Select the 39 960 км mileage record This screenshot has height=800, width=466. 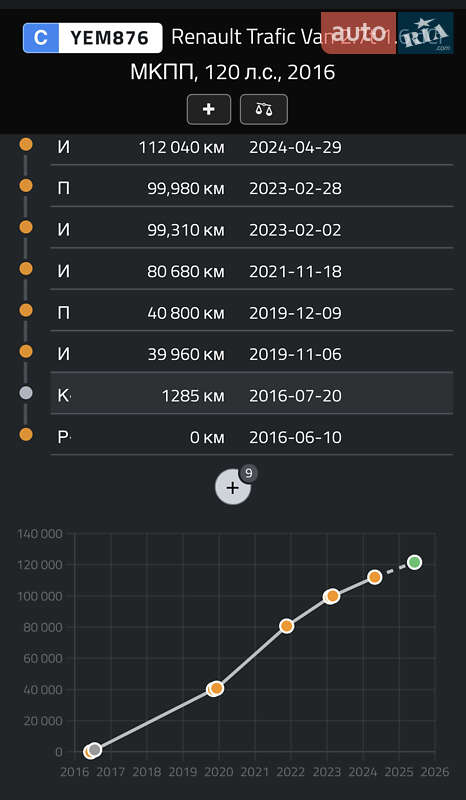(x=252, y=354)
